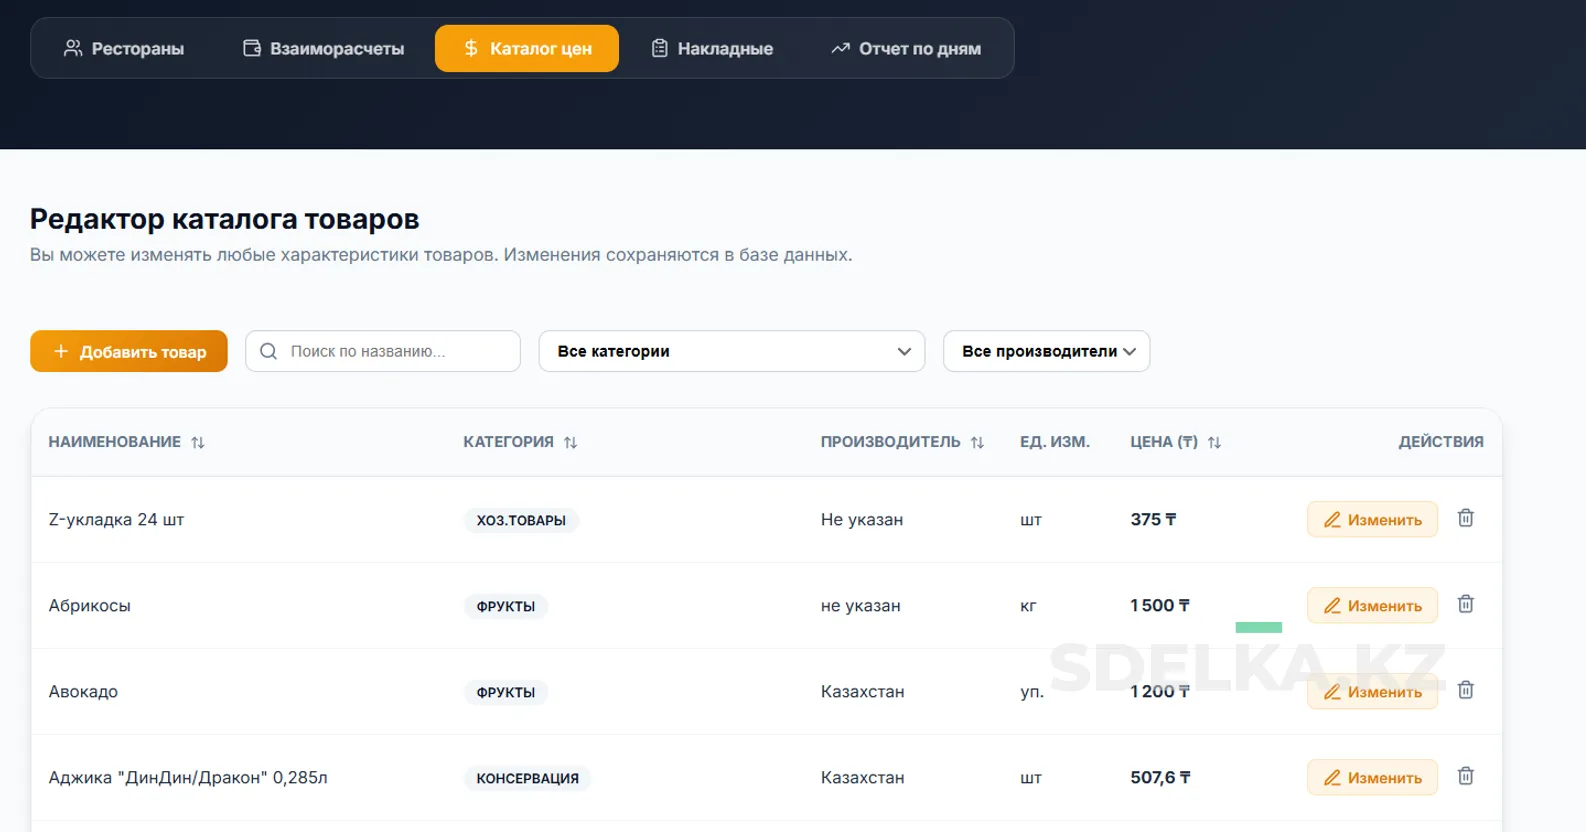Click Изменить for Z-укладка 24 шт
This screenshot has width=1586, height=832.
click(x=1372, y=519)
